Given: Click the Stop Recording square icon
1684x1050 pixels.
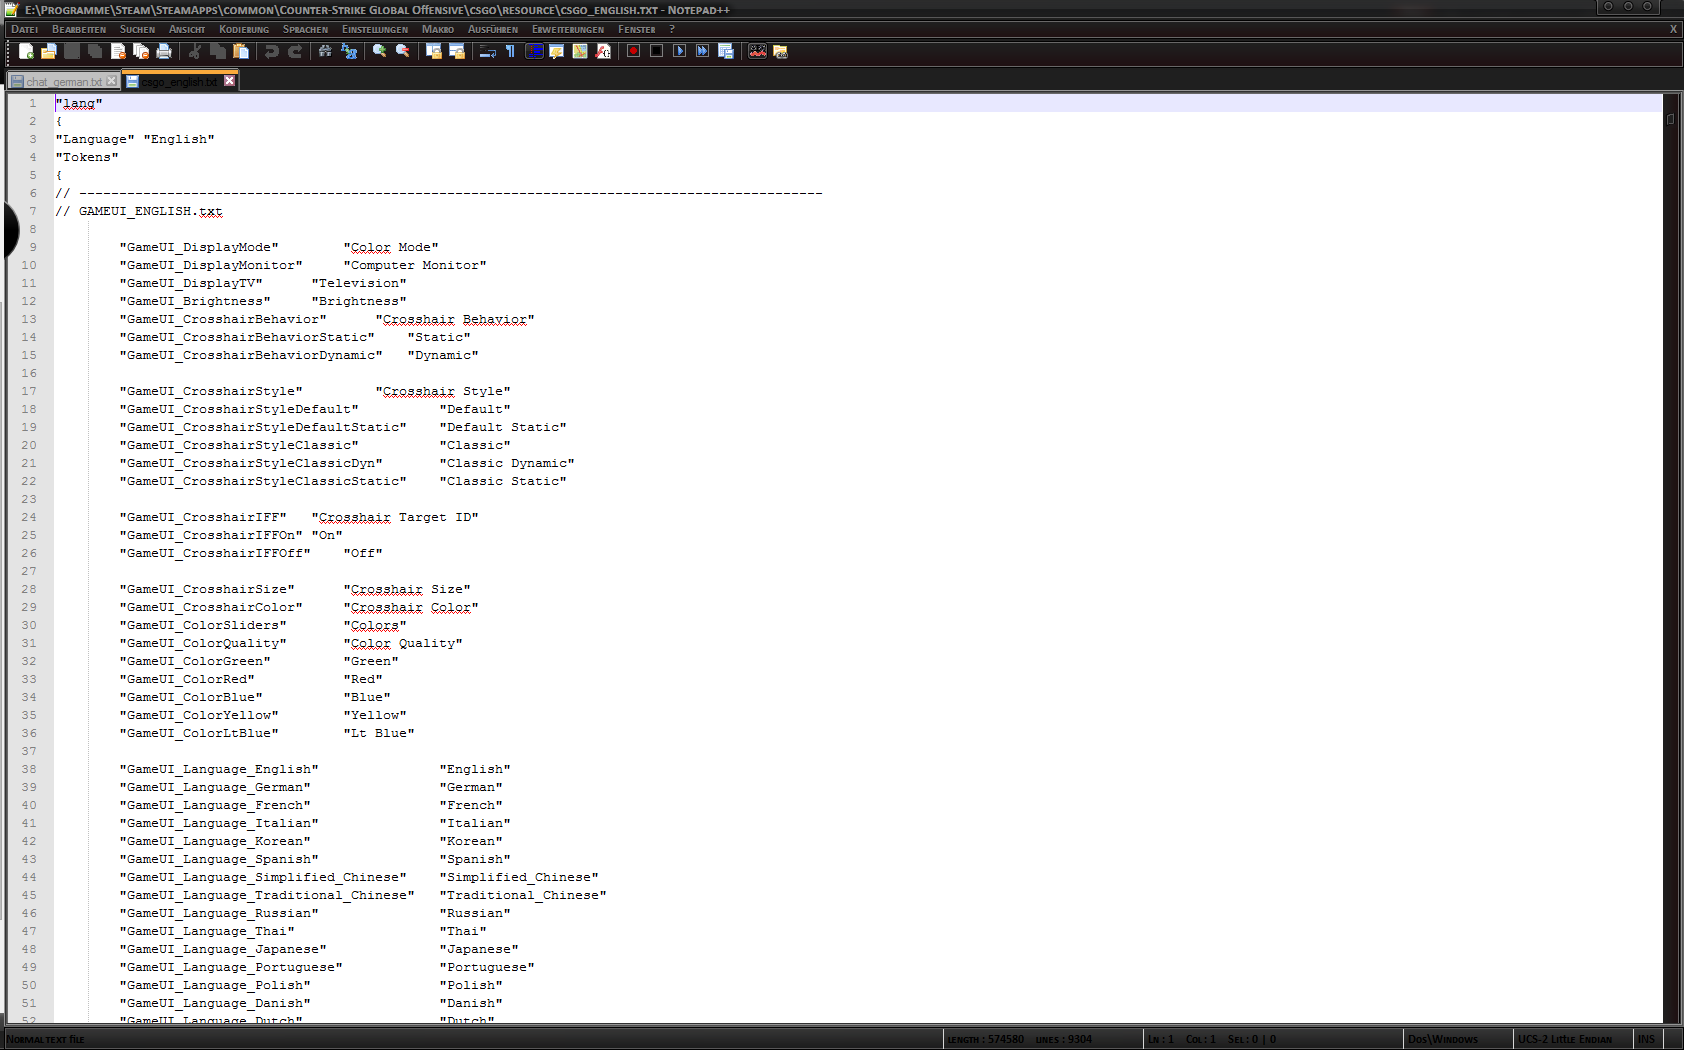Looking at the screenshot, I should click(x=656, y=51).
